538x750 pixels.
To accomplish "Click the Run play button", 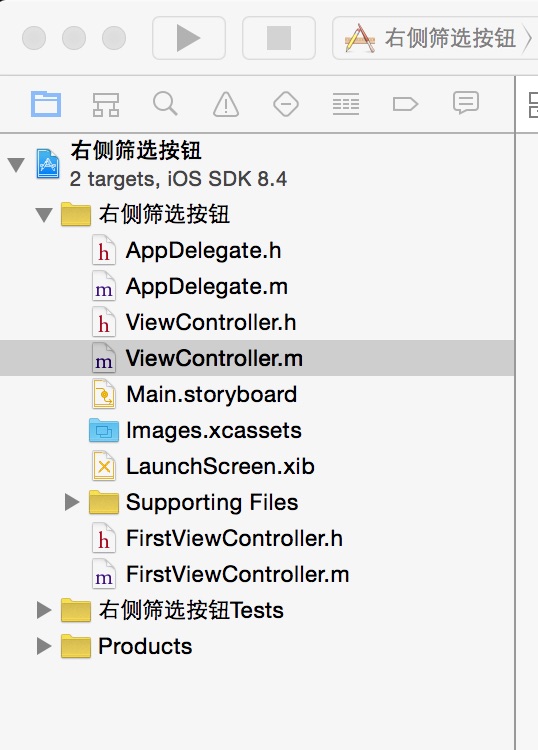I will [189, 38].
